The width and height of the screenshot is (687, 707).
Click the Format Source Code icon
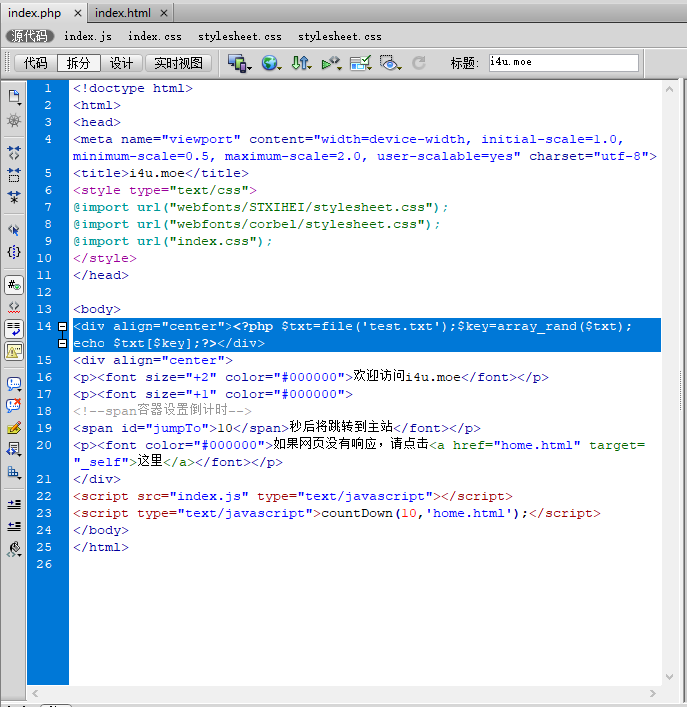coord(14,548)
